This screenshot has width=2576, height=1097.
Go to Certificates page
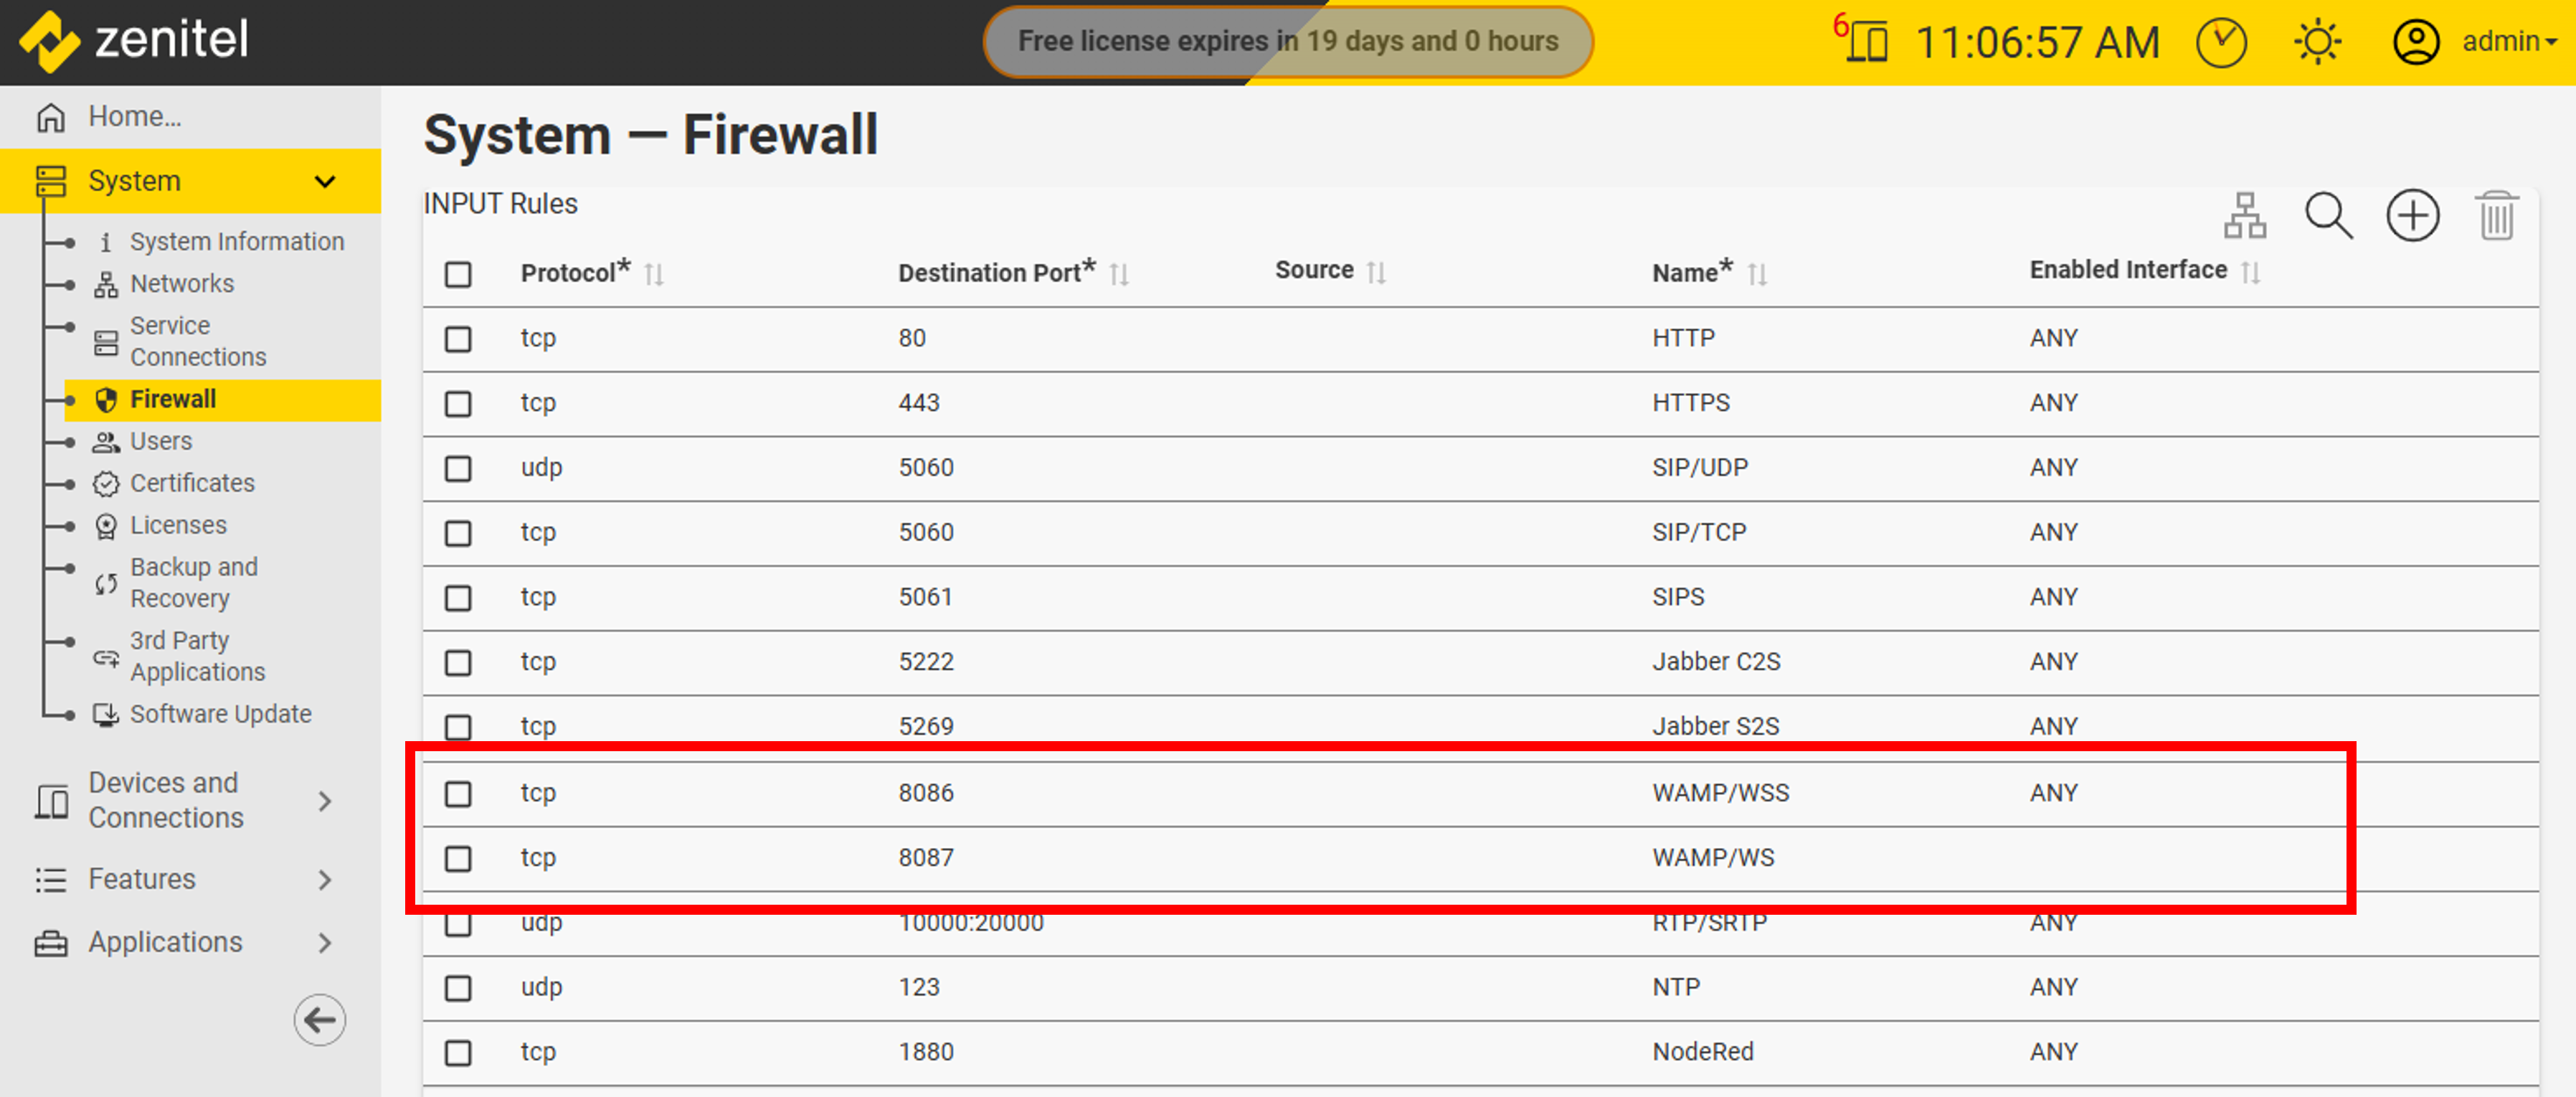click(192, 483)
